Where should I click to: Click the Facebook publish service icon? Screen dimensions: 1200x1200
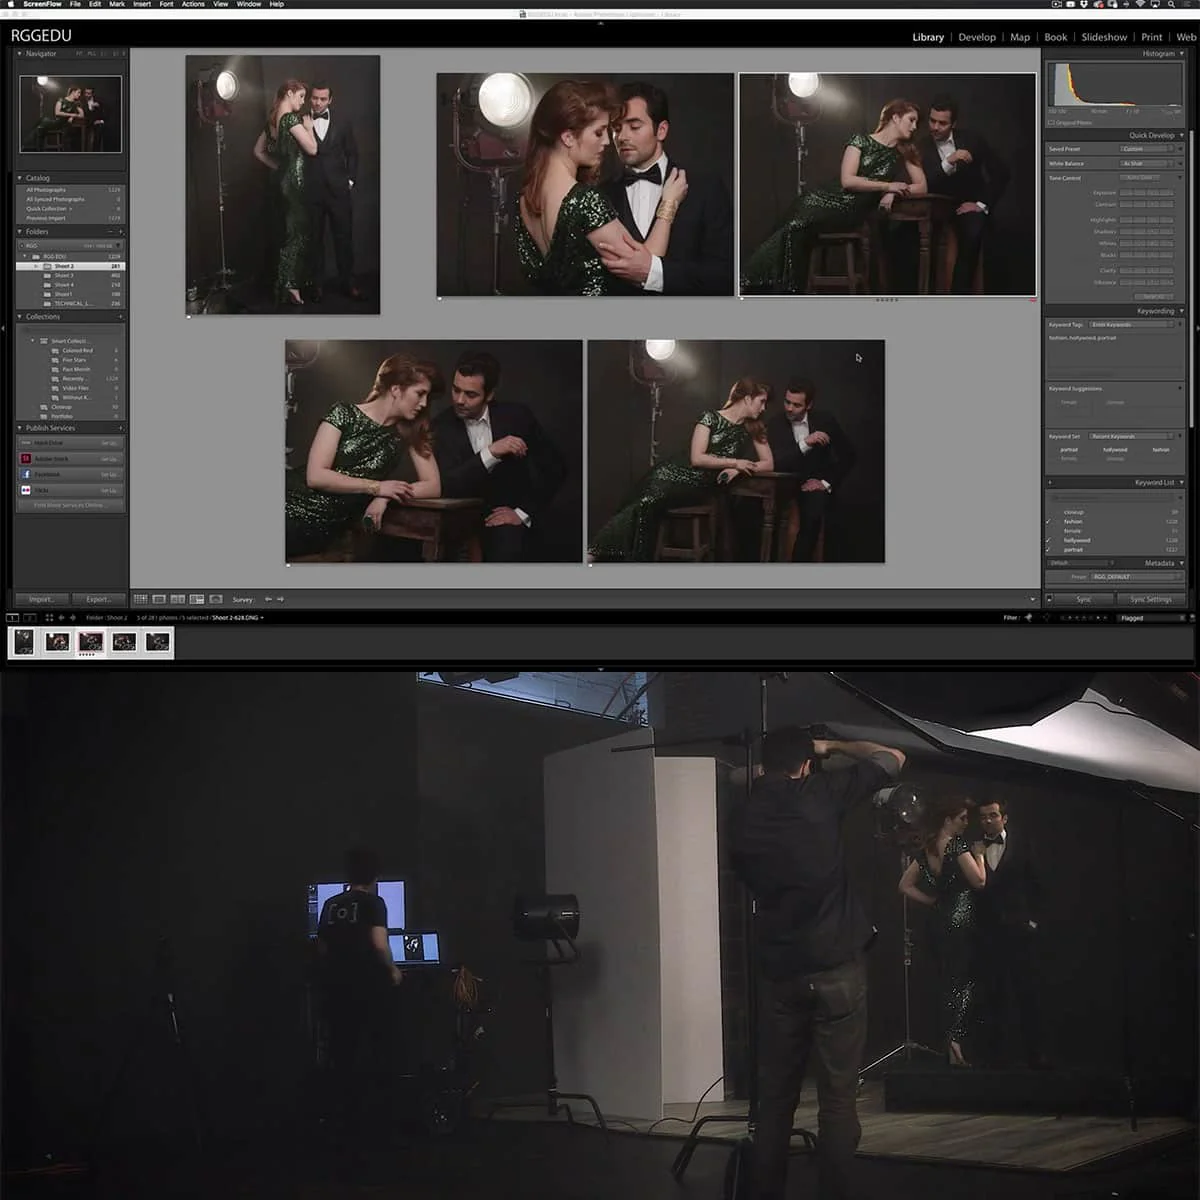26,474
